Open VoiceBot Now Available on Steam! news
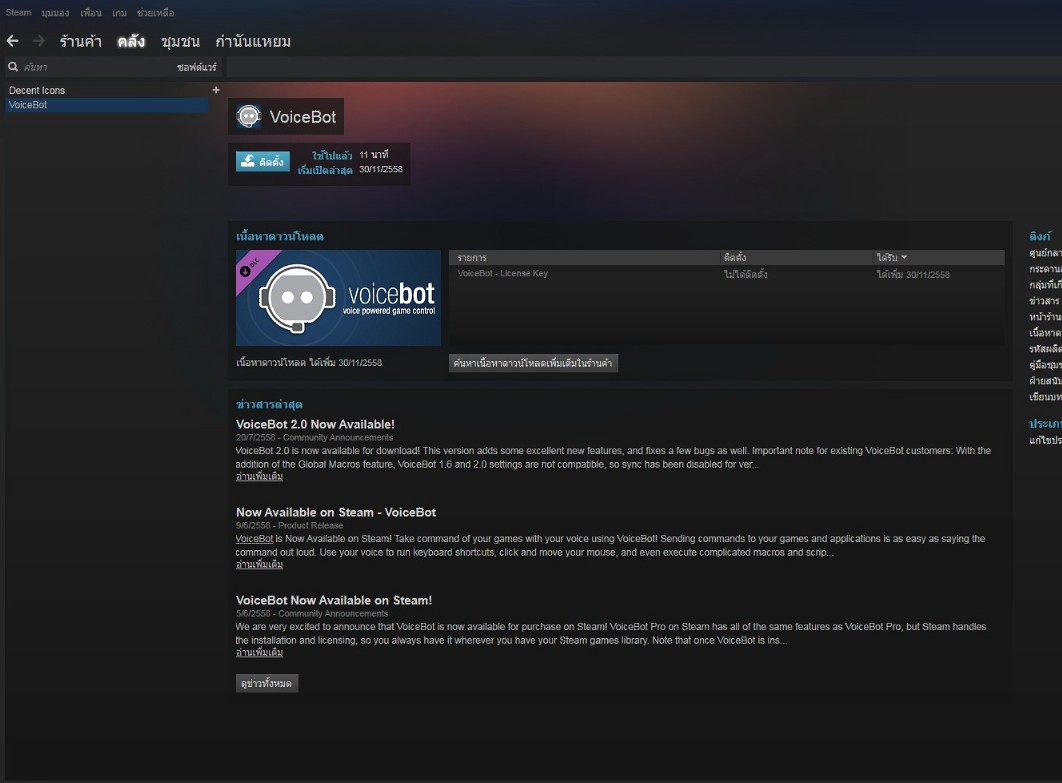Screen dimensions: 1062x783 point(334,600)
